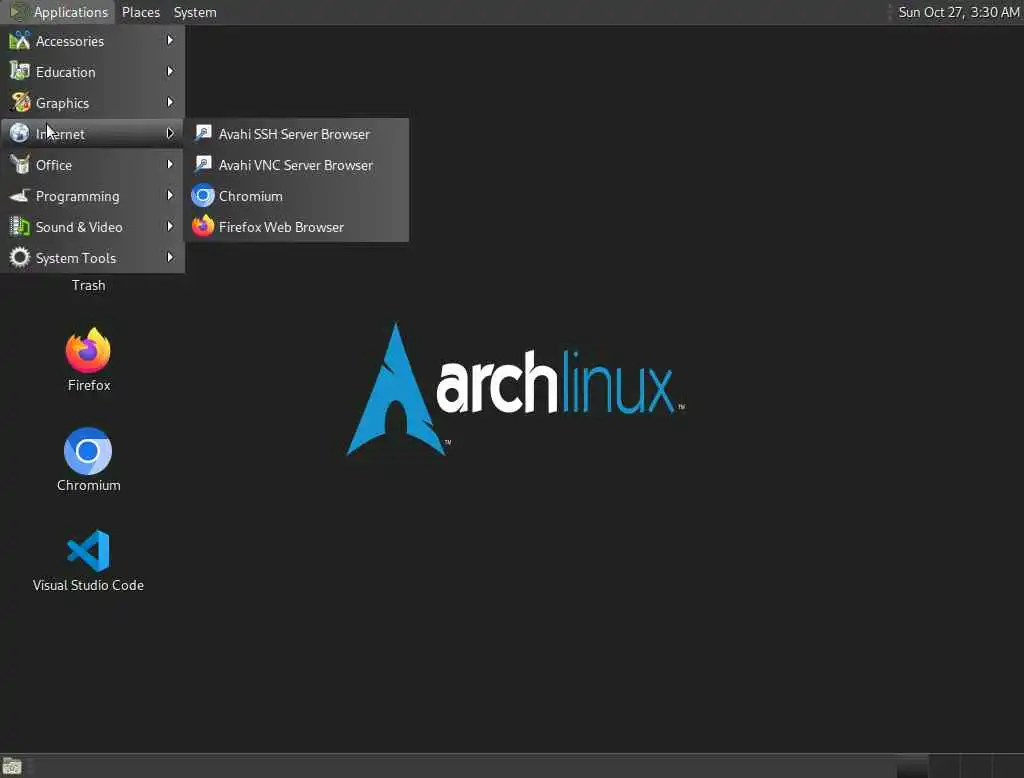Click the Internet globe icon

20,133
